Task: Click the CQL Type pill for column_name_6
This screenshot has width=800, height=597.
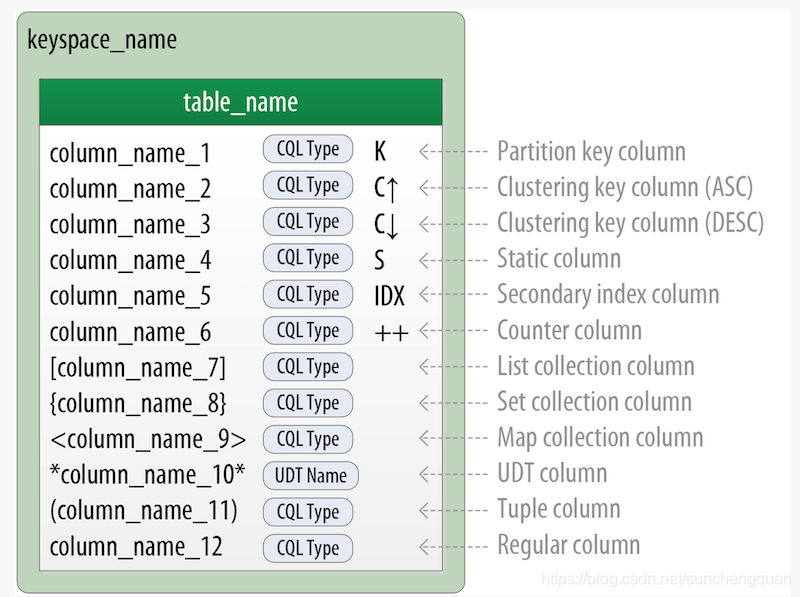Action: [308, 331]
